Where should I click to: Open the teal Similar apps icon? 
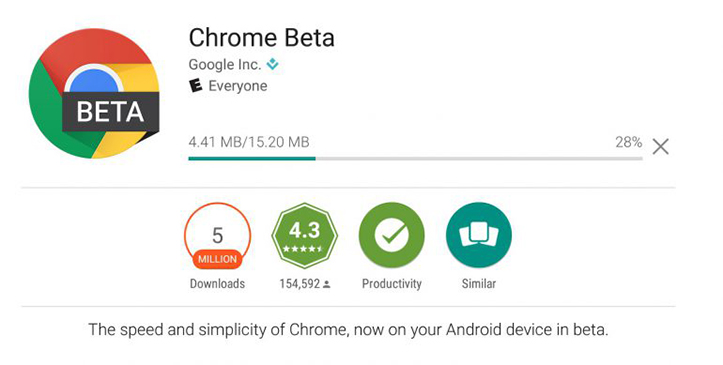tap(479, 235)
